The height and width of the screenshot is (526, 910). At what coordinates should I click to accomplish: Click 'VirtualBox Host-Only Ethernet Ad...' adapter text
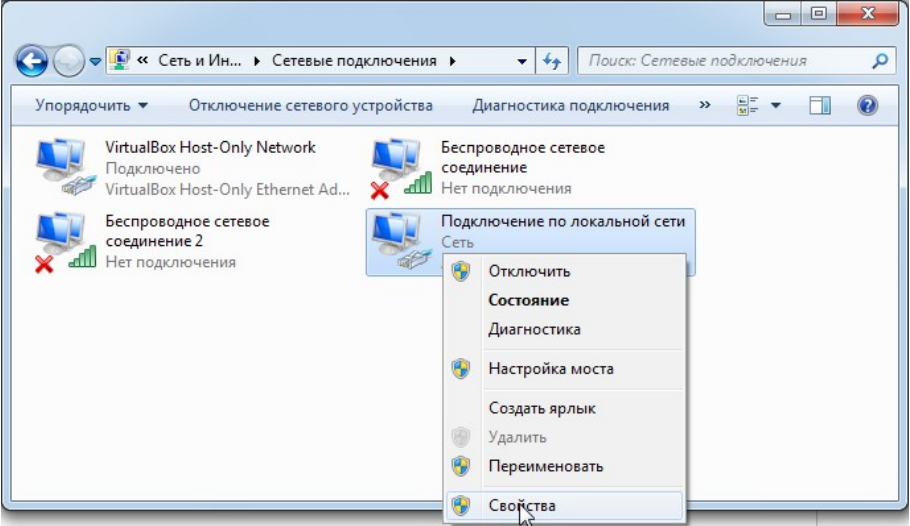click(x=228, y=189)
